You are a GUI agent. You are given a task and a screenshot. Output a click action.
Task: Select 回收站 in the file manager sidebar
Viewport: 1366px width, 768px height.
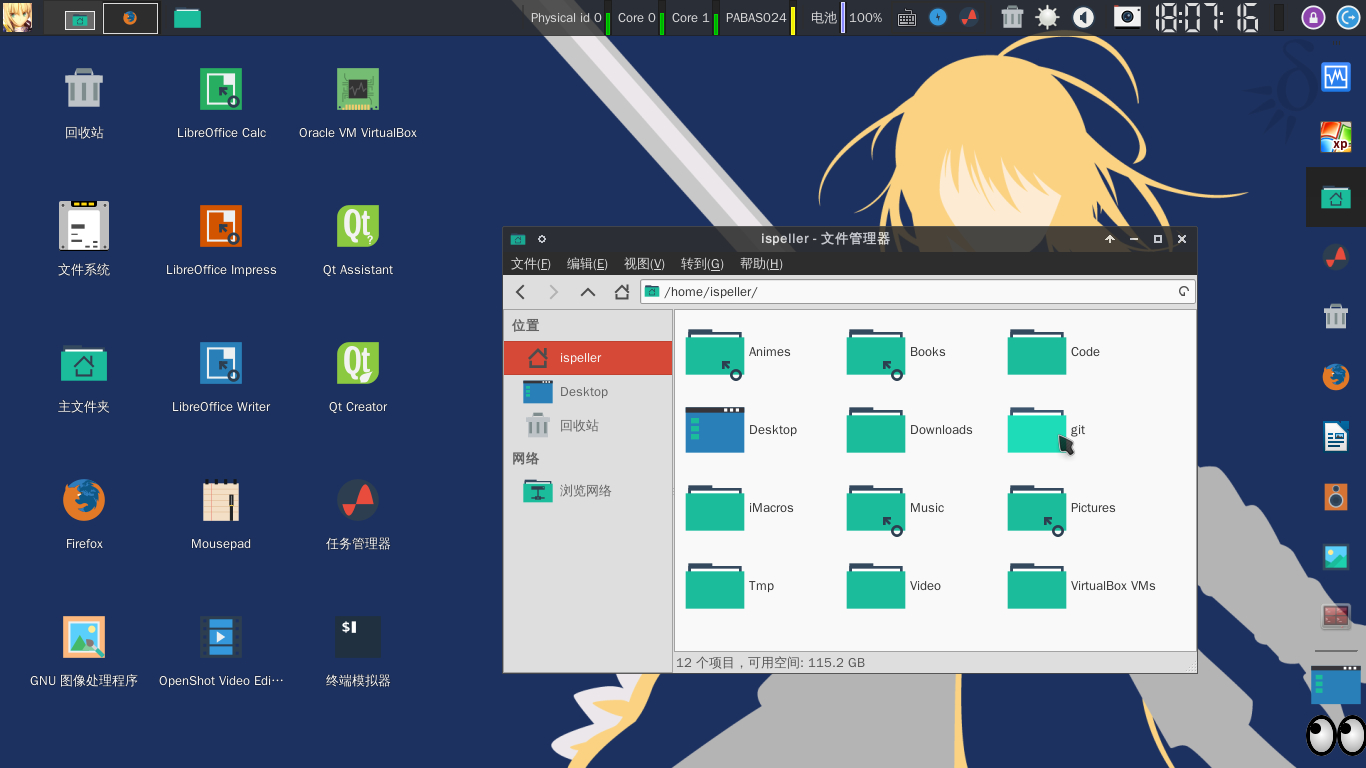(588, 426)
